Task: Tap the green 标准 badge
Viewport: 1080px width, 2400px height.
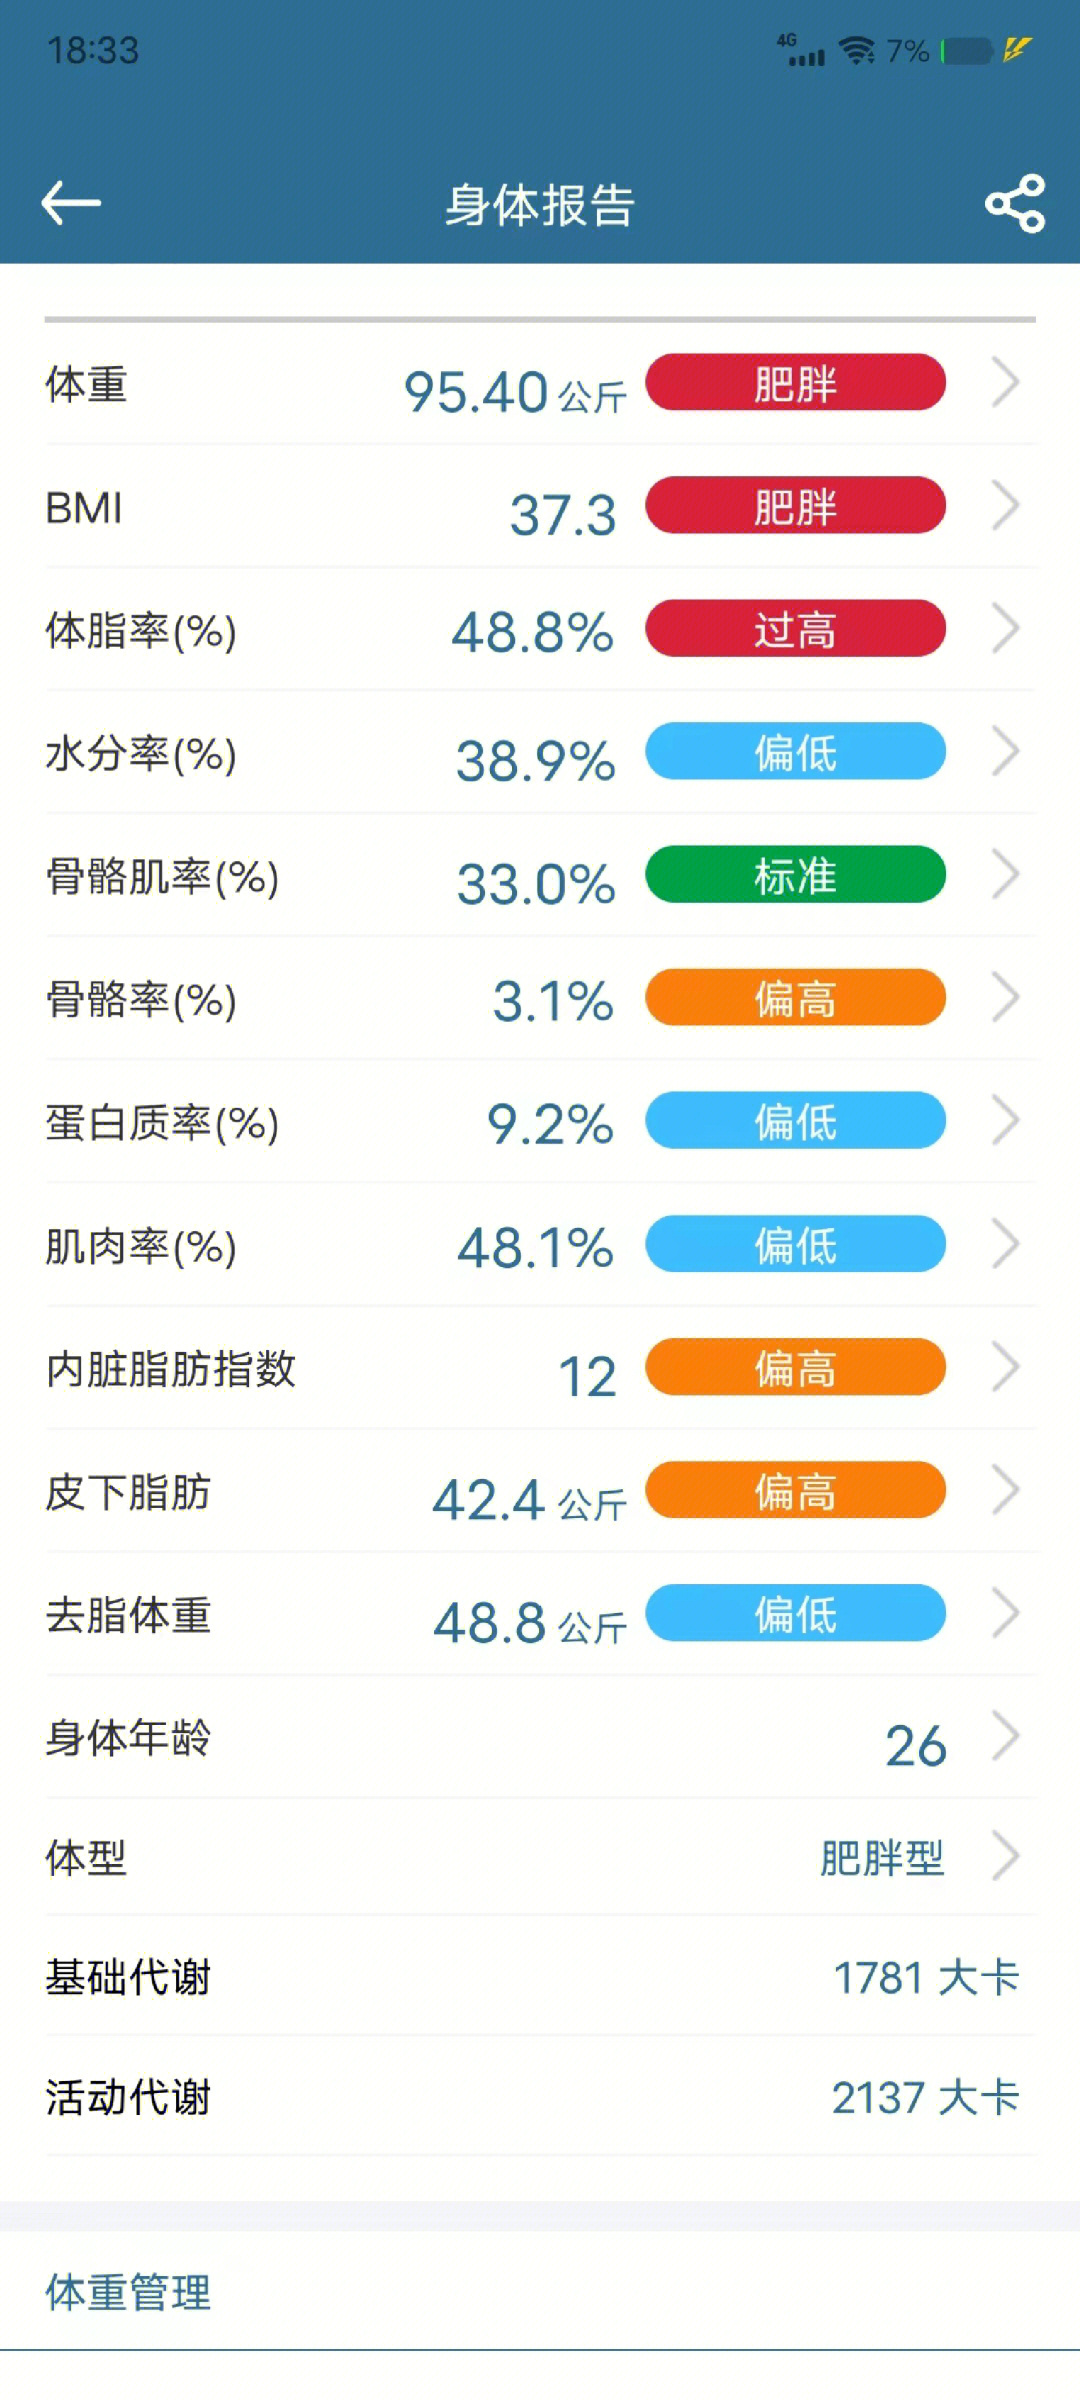Action: coord(795,874)
